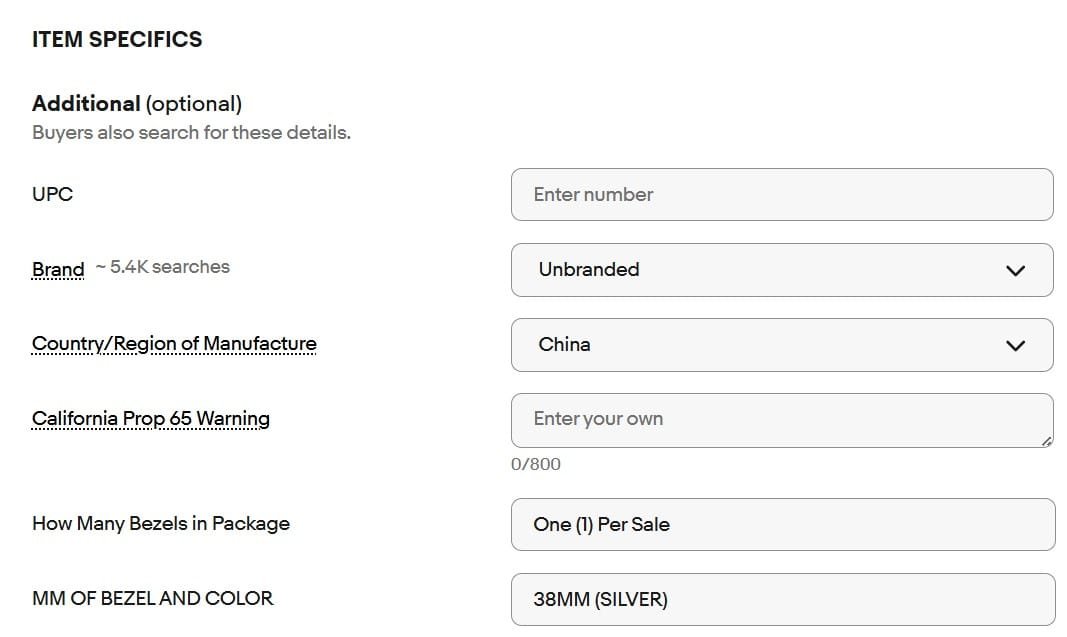This screenshot has width=1067, height=637.
Task: Click the ~5.4K searches hint text
Action: (x=163, y=267)
